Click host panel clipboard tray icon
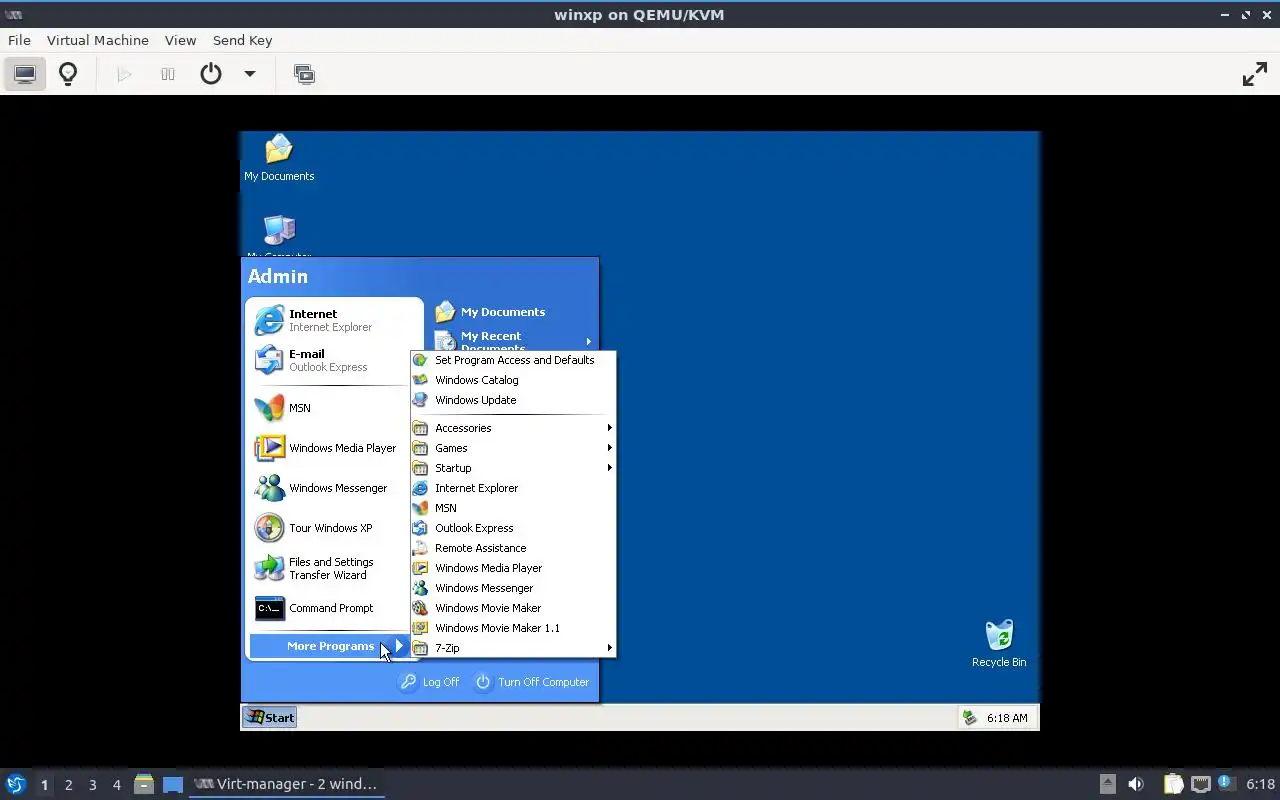The height and width of the screenshot is (800, 1280). 1173,784
